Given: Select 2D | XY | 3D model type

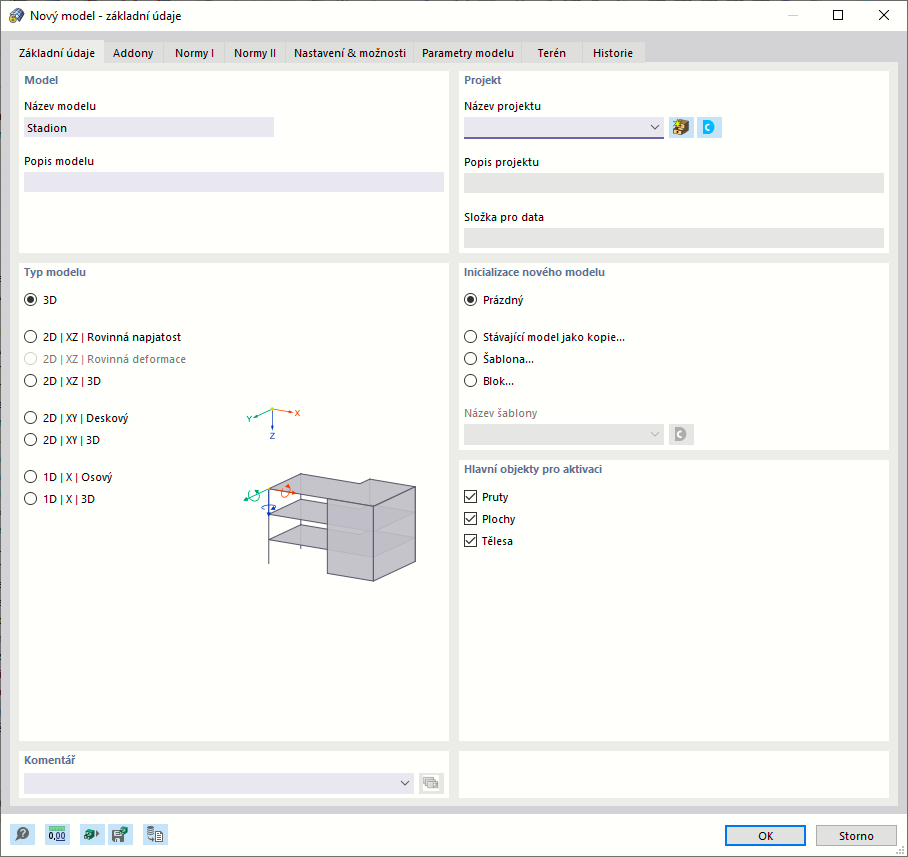Looking at the screenshot, I should [x=31, y=440].
